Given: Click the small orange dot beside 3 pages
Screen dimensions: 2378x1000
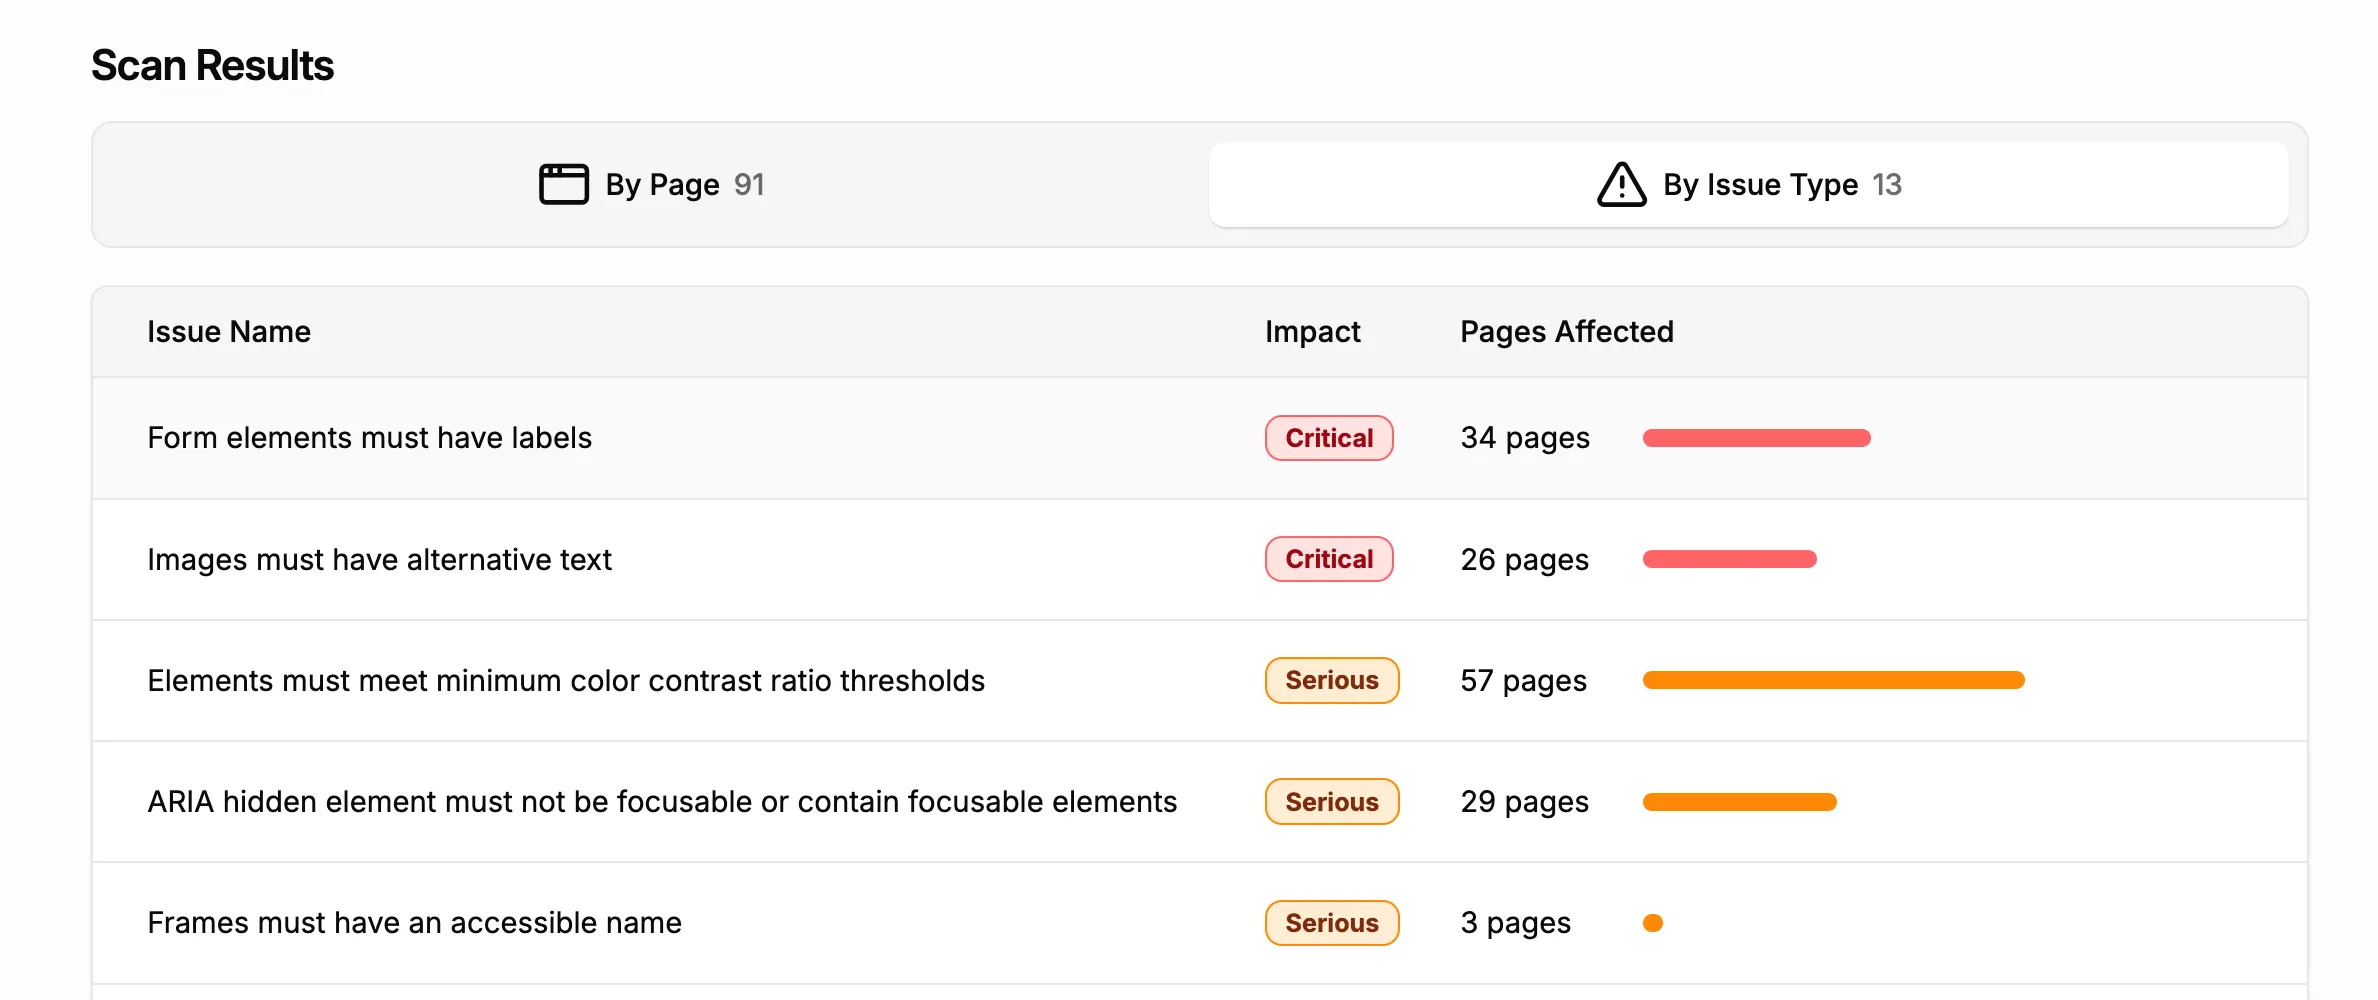Looking at the screenshot, I should (x=1654, y=922).
